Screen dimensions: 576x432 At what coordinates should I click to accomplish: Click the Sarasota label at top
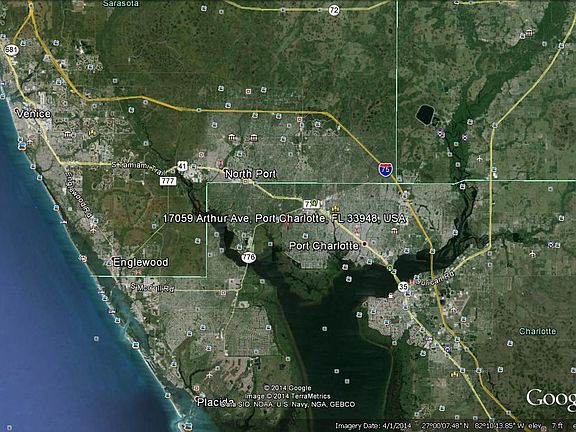[x=121, y=4]
